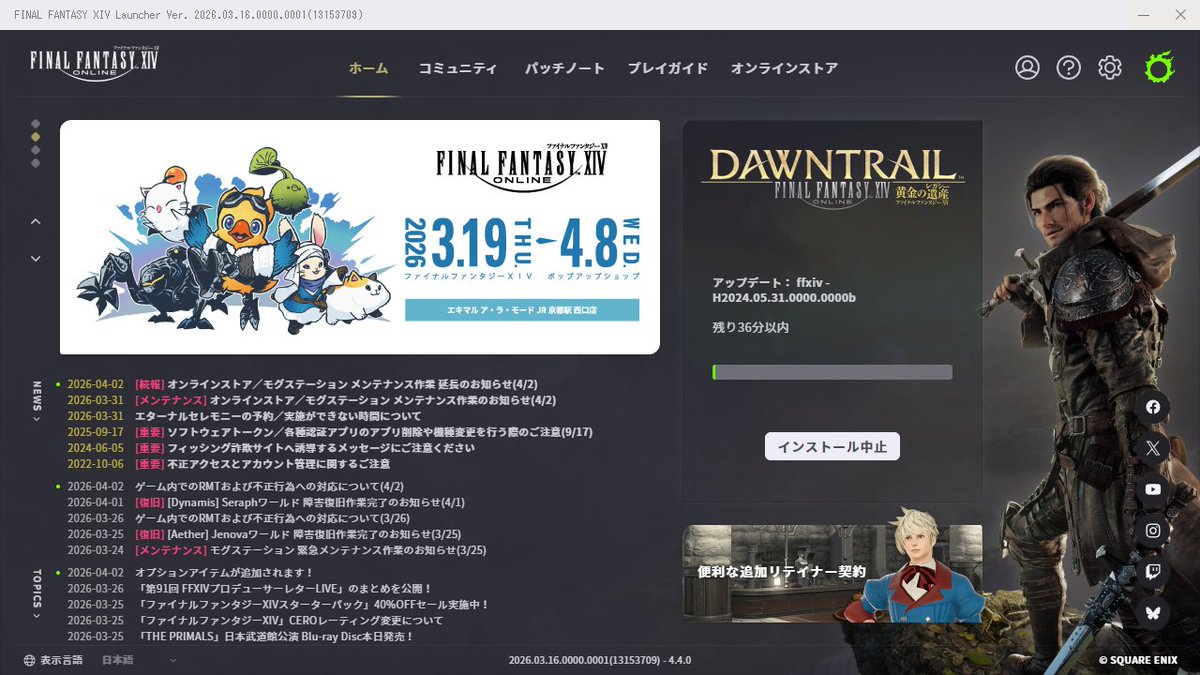1200x675 pixels.
Task: Open エターナルセレモニーの予約 news item
Action: pyautogui.click(x=278, y=416)
